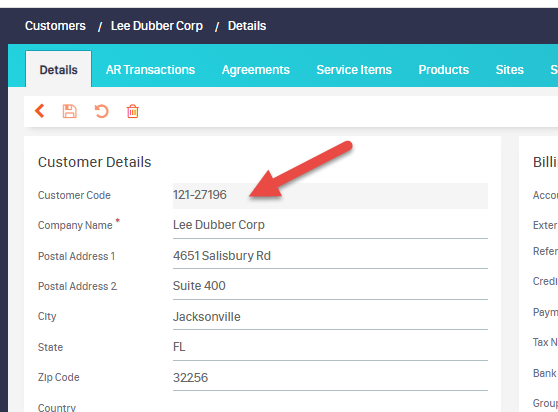Click the trash delete icon
This screenshot has width=558, height=412.
(x=133, y=111)
